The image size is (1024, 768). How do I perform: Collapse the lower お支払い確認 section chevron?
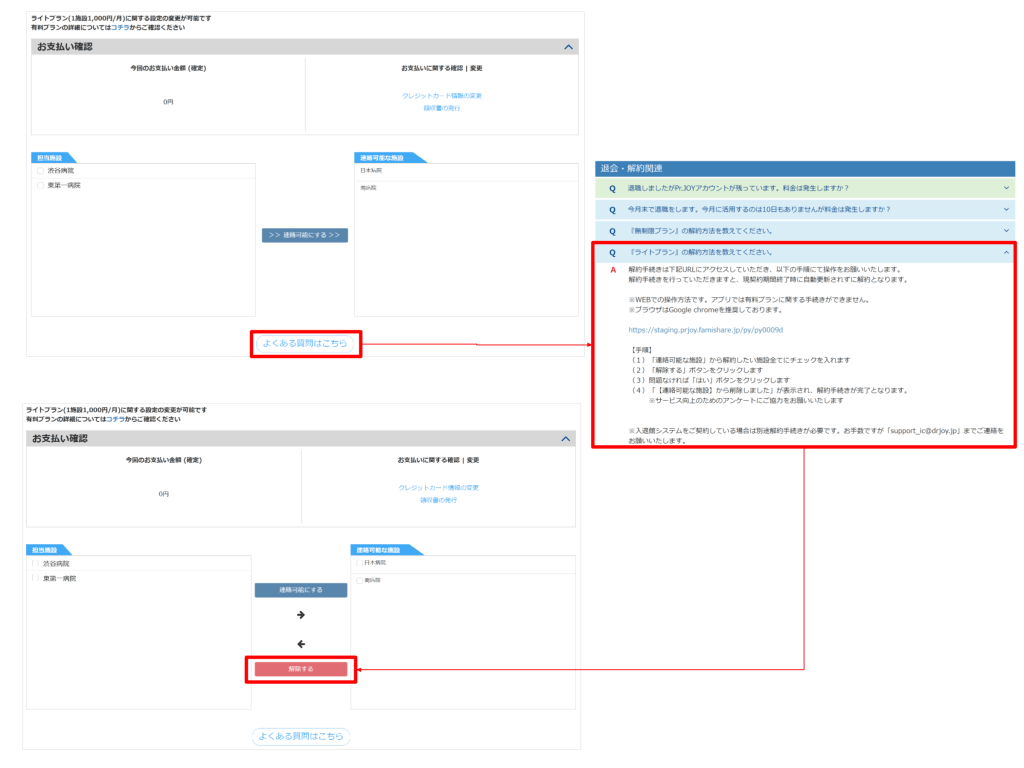tap(565, 439)
